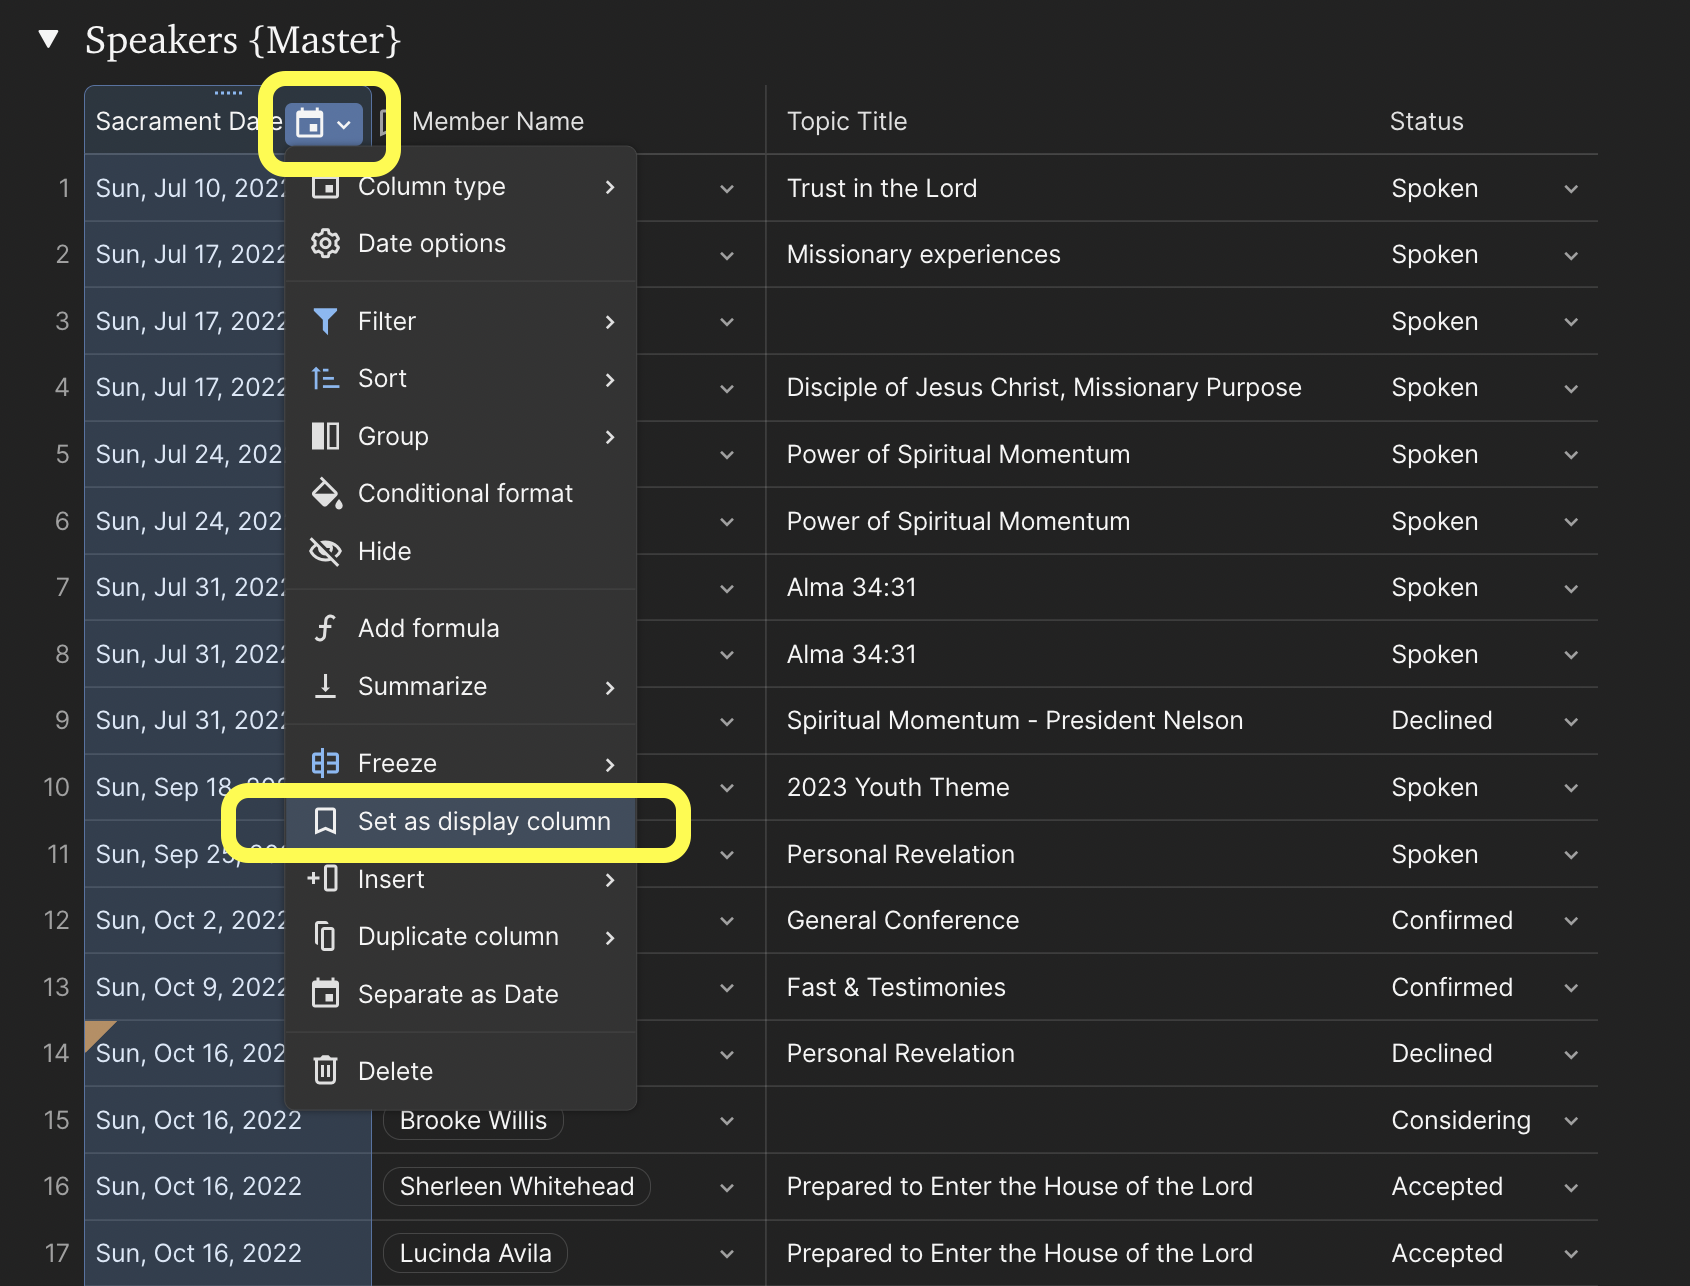
Task: Click the calendar icon in Sacrament Date header
Action: 310,124
